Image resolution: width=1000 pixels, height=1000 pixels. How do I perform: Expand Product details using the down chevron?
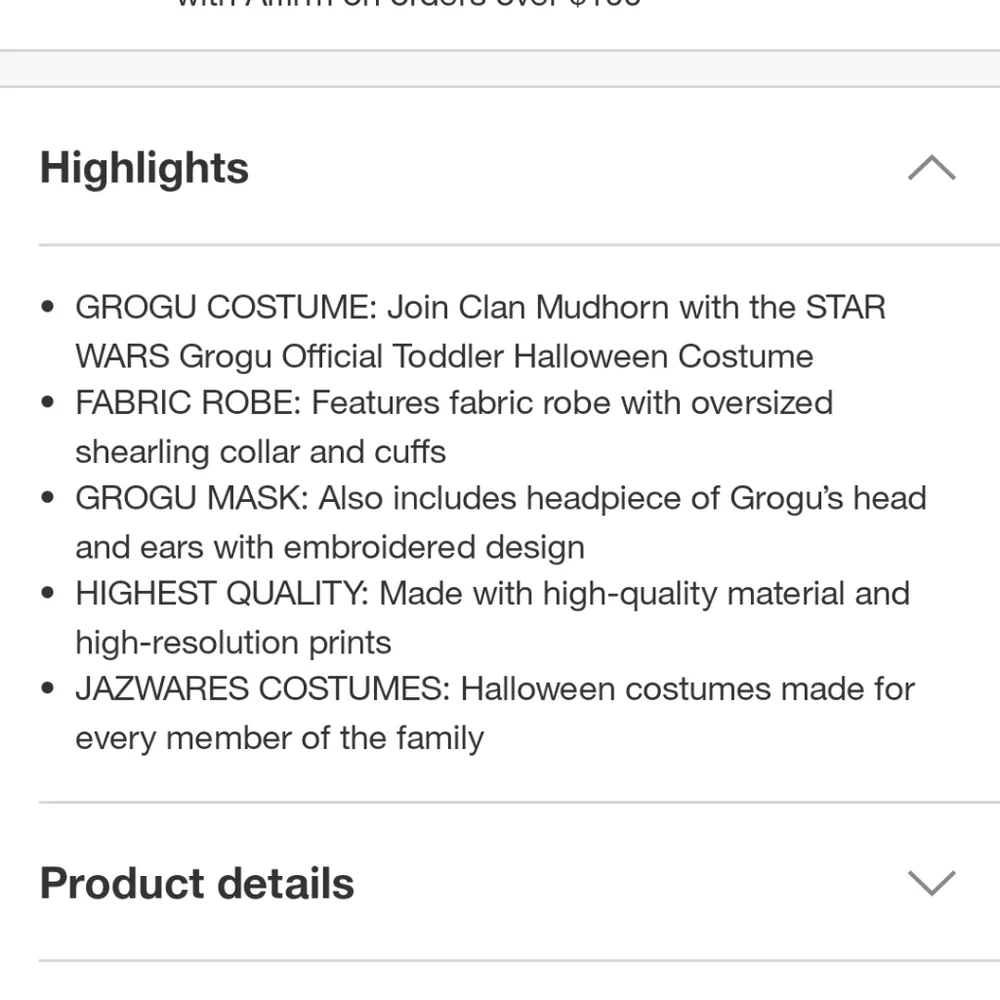[931, 883]
